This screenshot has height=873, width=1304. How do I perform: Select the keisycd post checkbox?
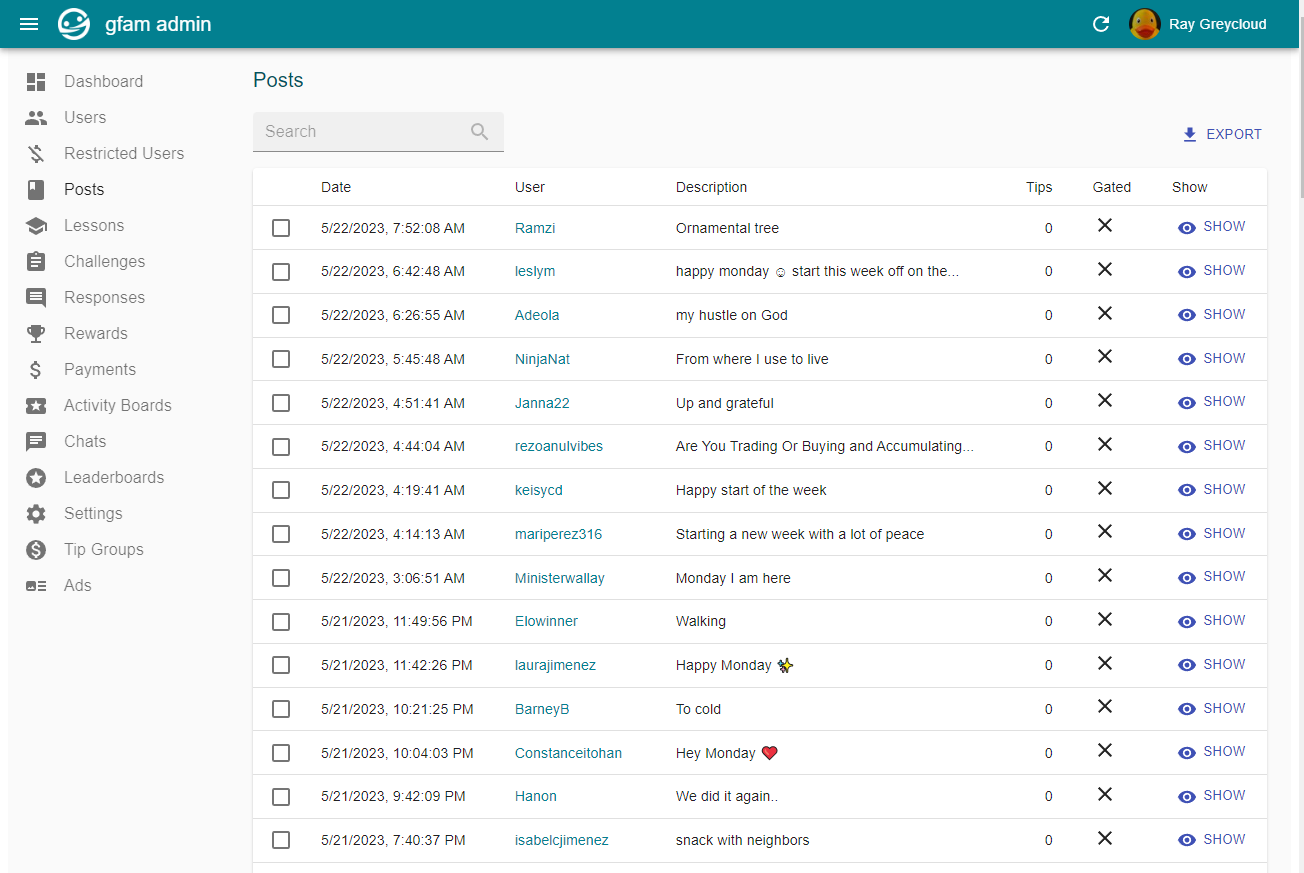coord(281,490)
